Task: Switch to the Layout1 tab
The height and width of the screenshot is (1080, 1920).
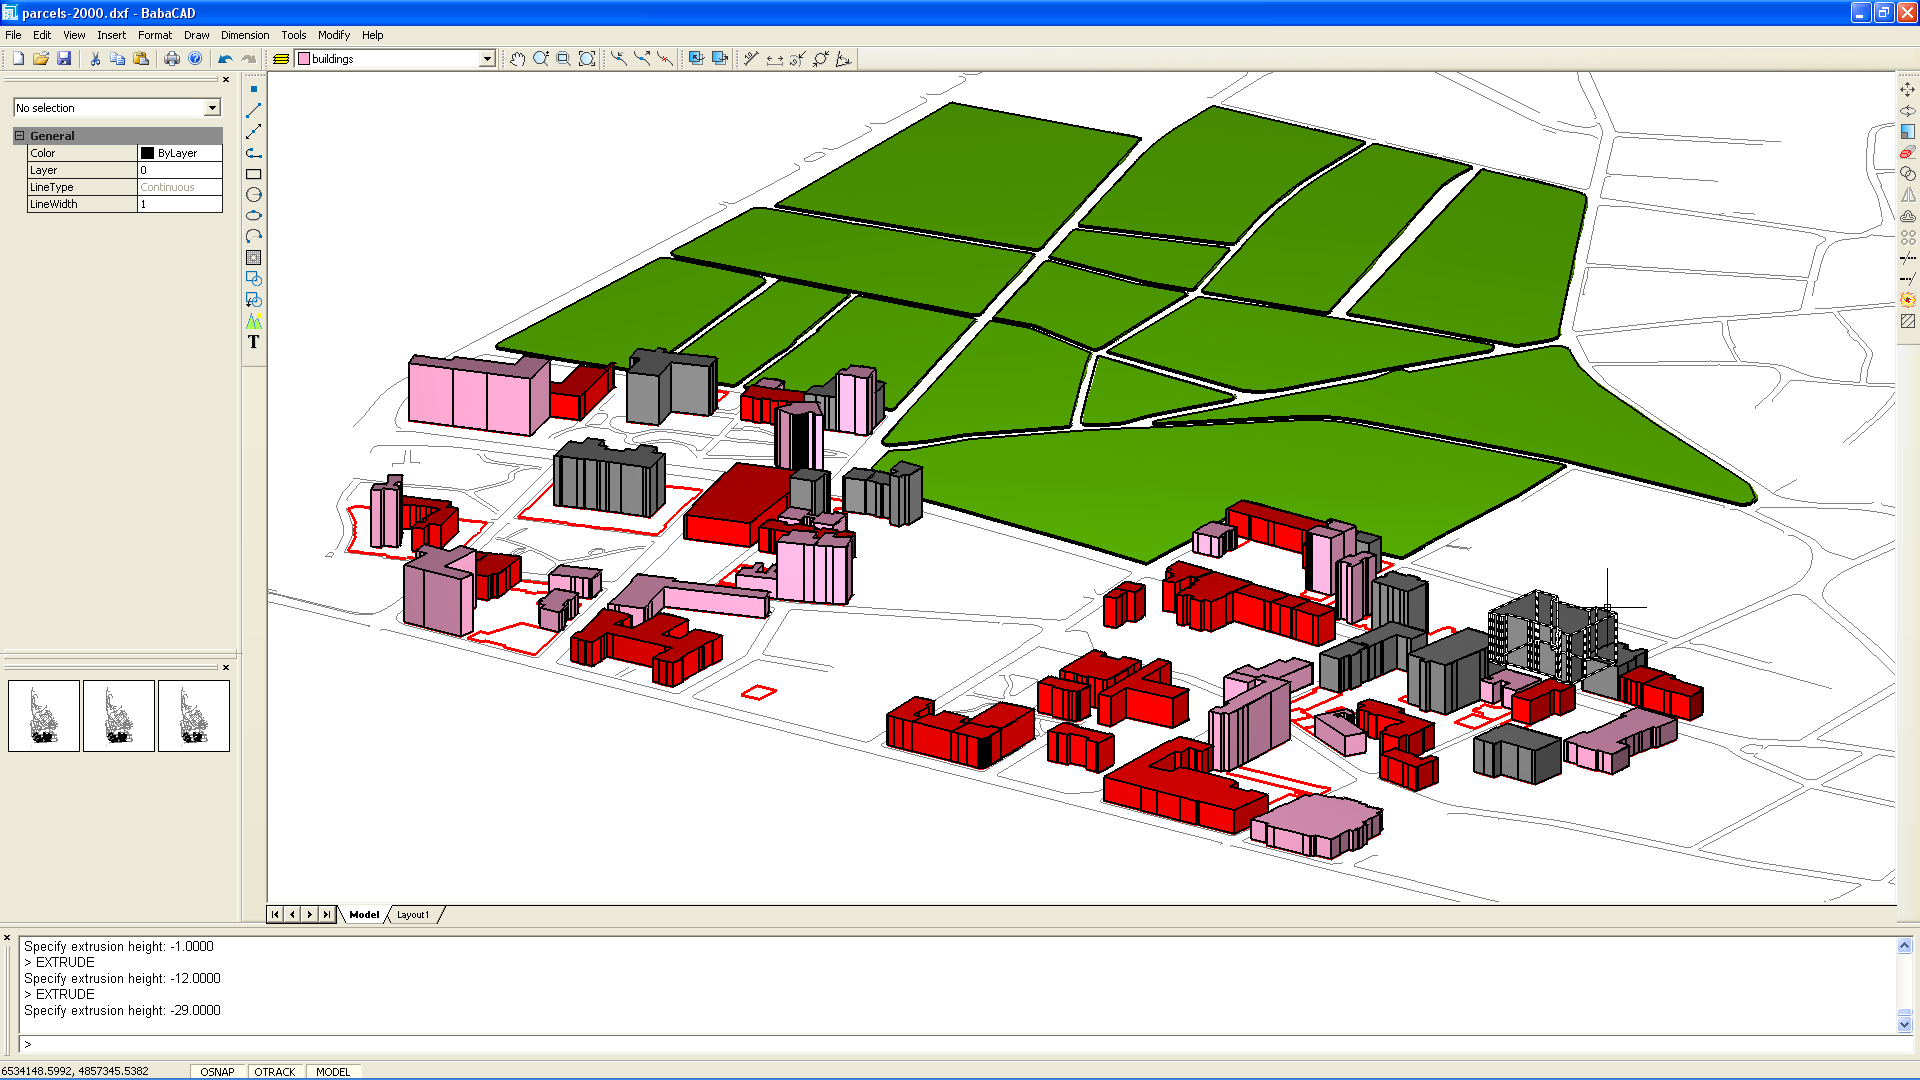Action: (412, 914)
